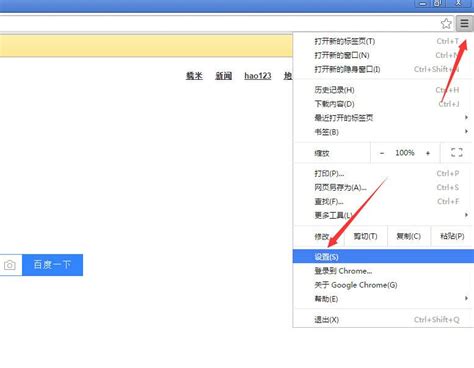Click the 粘贴(P) button

tap(452, 236)
